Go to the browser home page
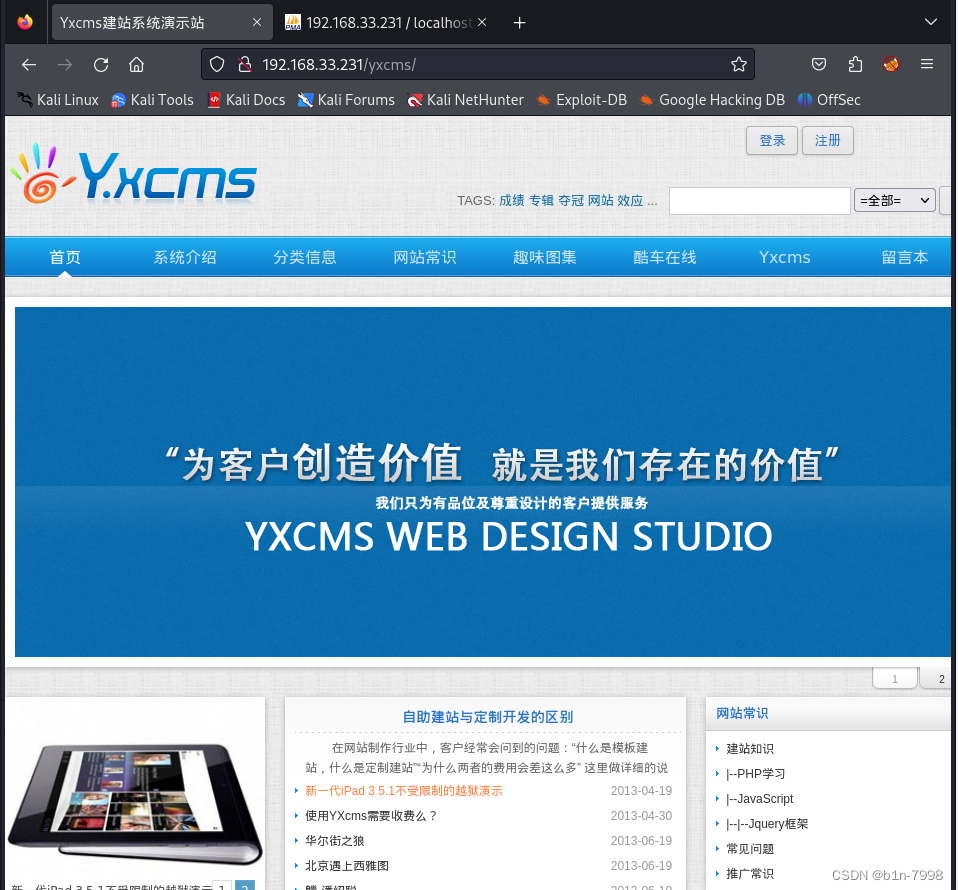Image resolution: width=958 pixels, height=890 pixels. pos(136,65)
